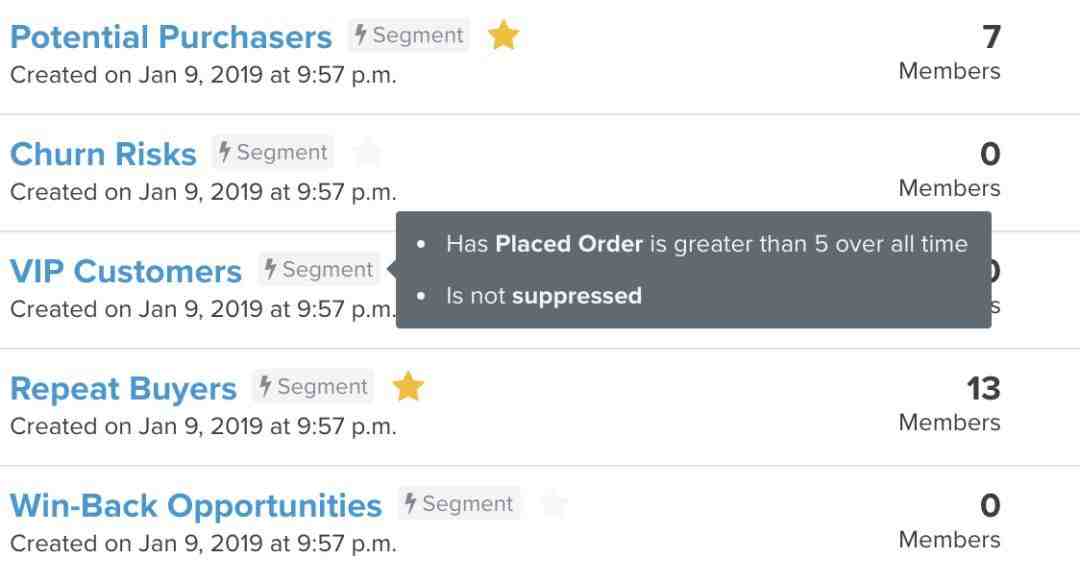
Task: Unstar the Repeat Buyers segment
Action: coord(408,386)
